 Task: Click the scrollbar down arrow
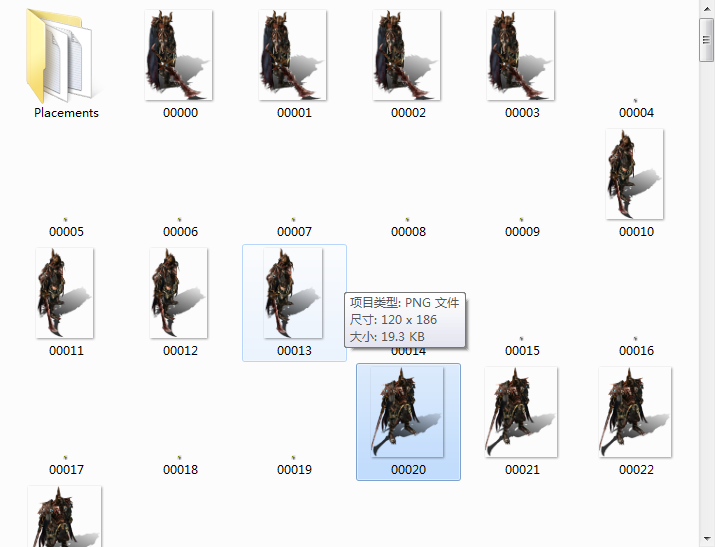click(x=707, y=538)
